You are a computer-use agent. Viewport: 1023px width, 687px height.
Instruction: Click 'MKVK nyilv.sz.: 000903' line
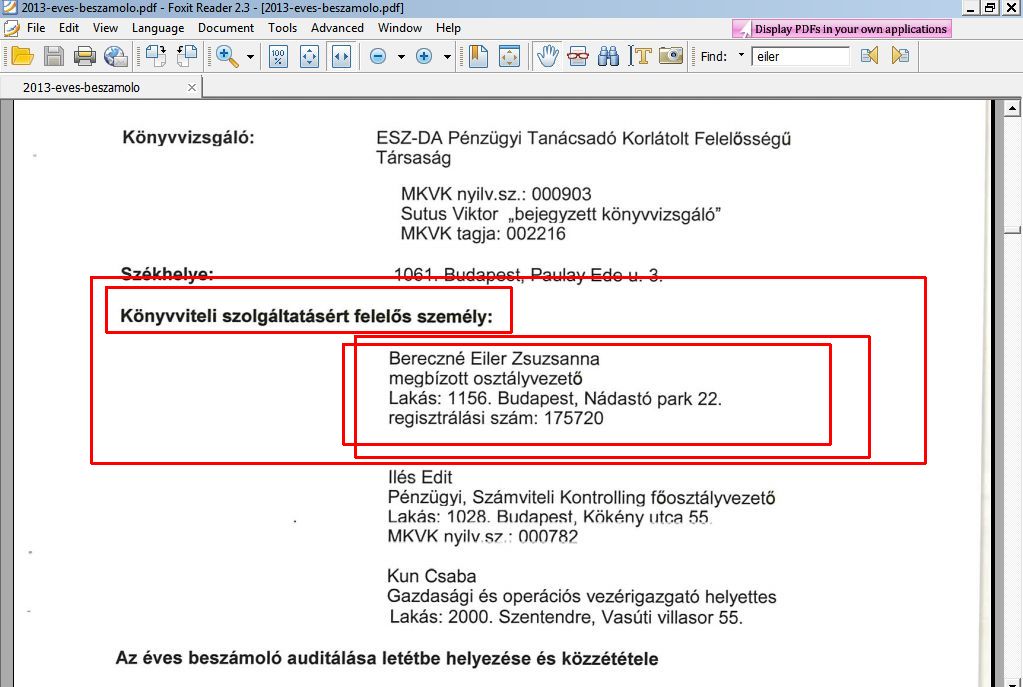tap(496, 194)
